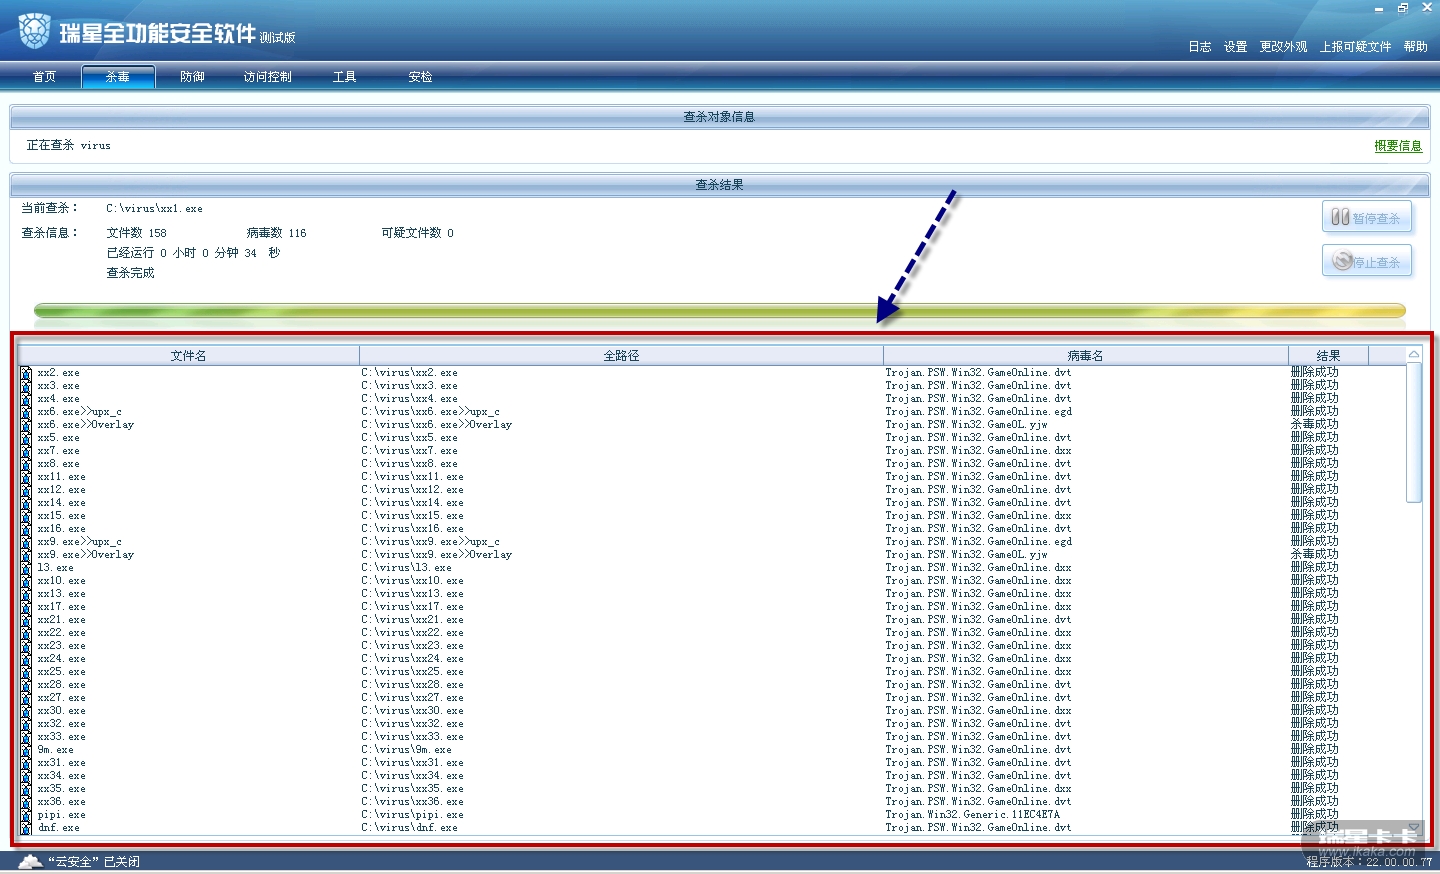Sort results by the 结果 column header

click(x=1328, y=356)
